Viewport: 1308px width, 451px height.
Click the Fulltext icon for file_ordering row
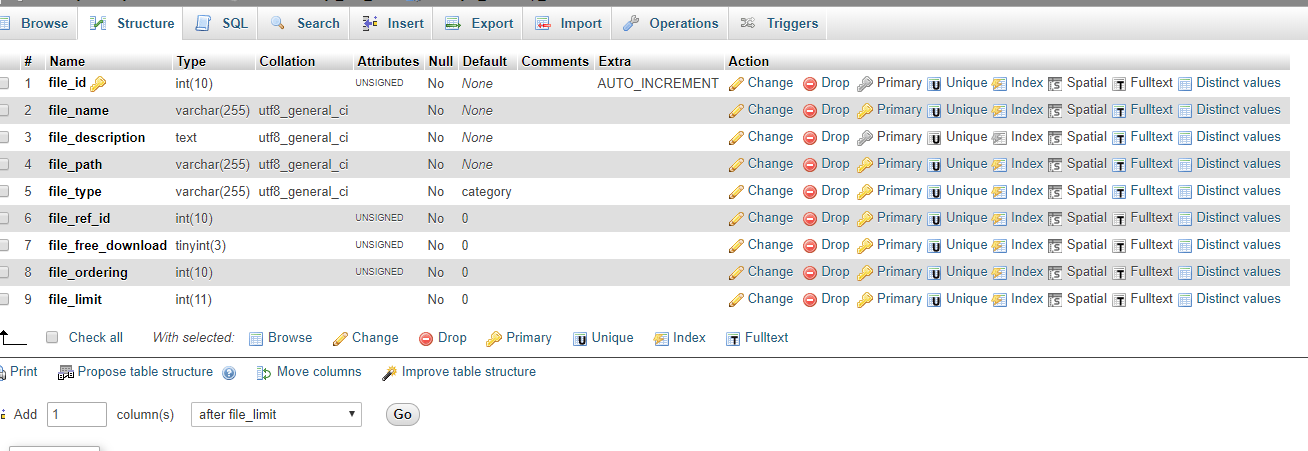click(x=1120, y=273)
